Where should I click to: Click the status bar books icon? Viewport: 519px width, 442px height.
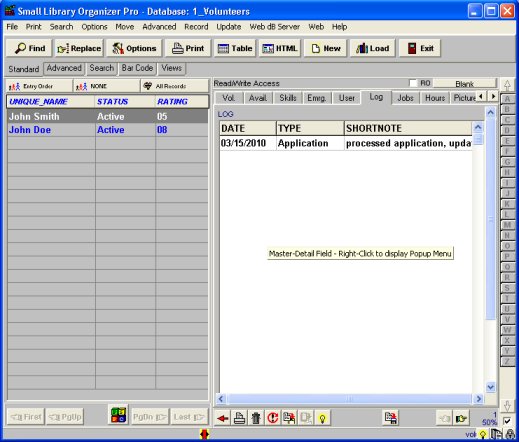[497, 434]
